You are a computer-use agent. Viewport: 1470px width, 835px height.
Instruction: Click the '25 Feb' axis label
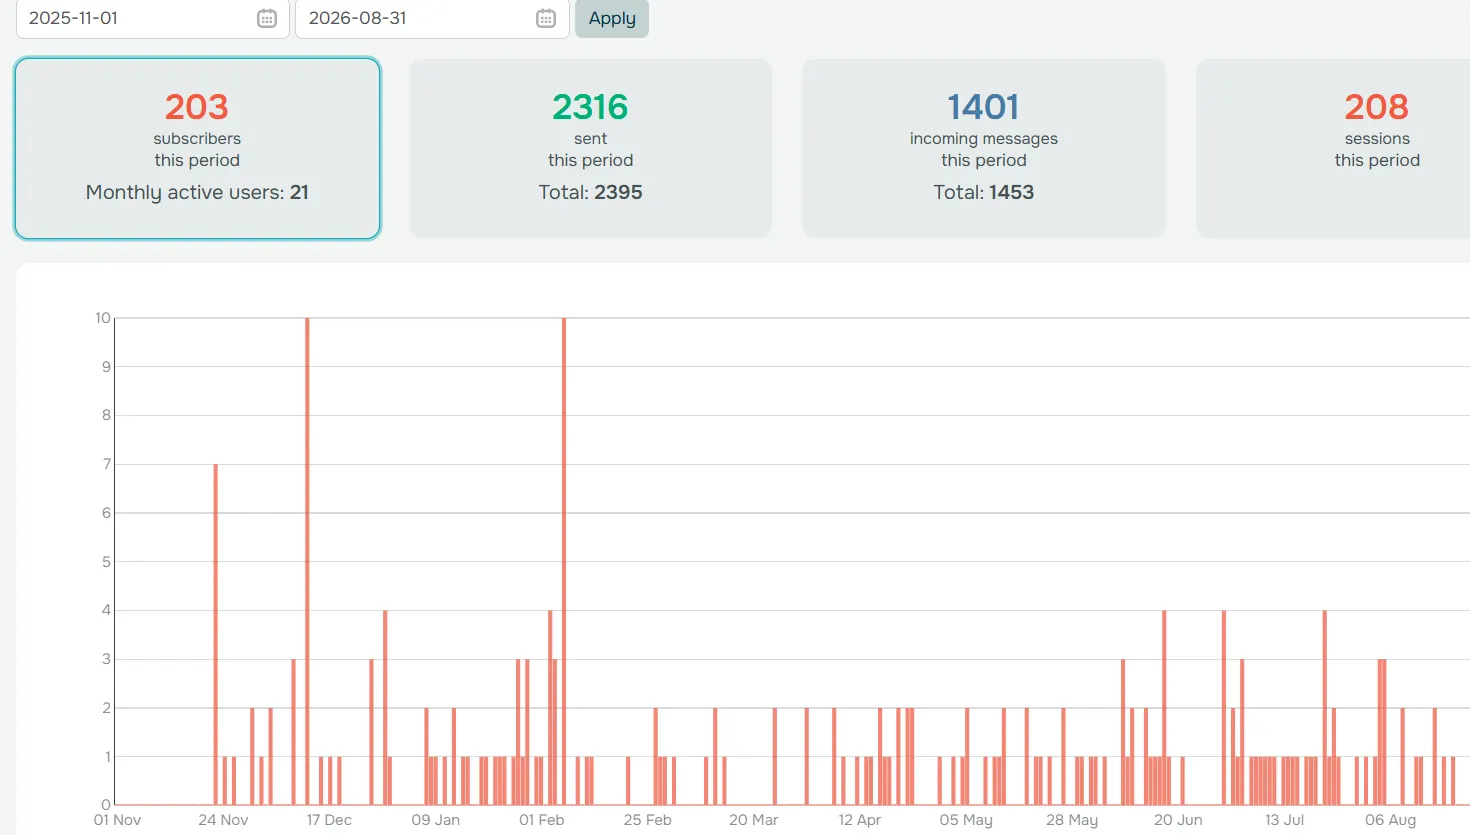[x=647, y=820]
